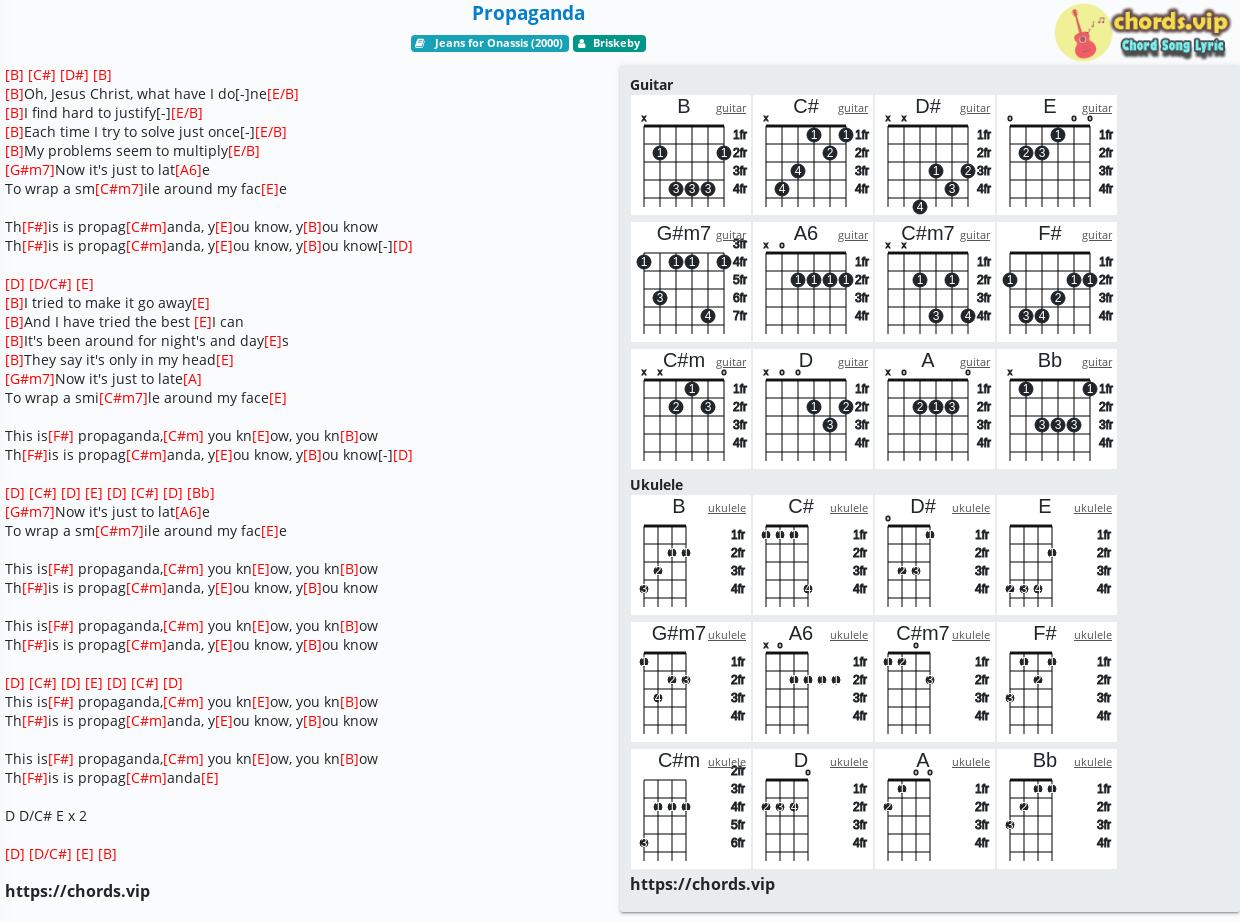Click the [Bb] chord tag in the lyrics
Screen dimensions: 1240x922
(201, 493)
